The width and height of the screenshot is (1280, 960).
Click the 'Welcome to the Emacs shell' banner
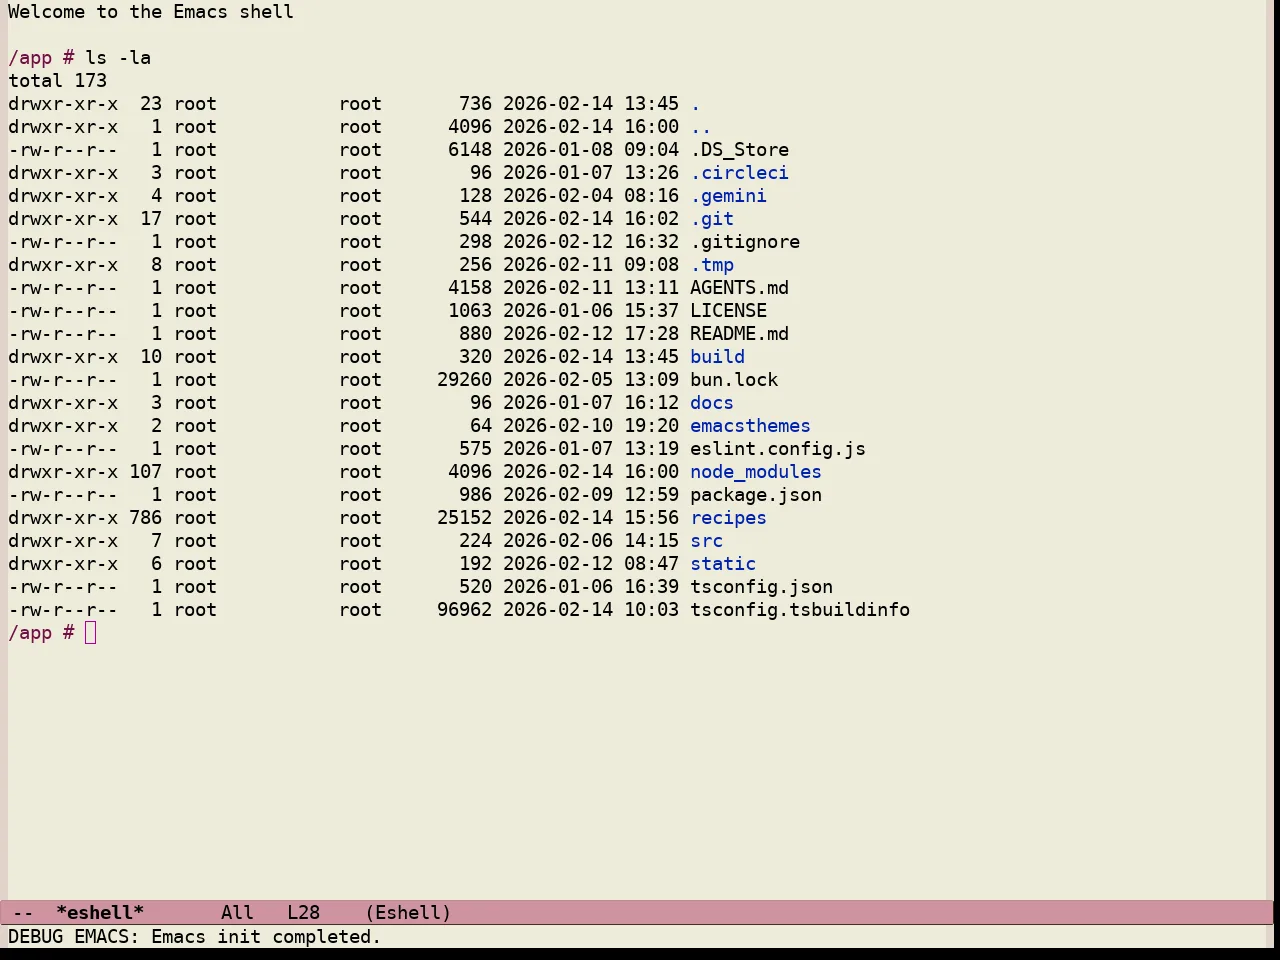151,12
